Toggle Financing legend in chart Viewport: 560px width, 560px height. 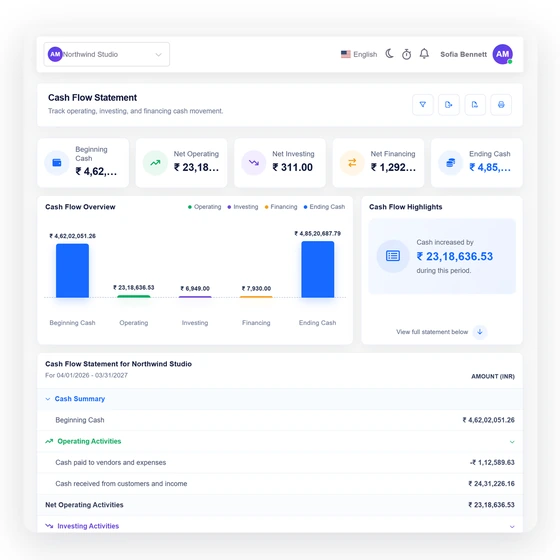pyautogui.click(x=281, y=207)
